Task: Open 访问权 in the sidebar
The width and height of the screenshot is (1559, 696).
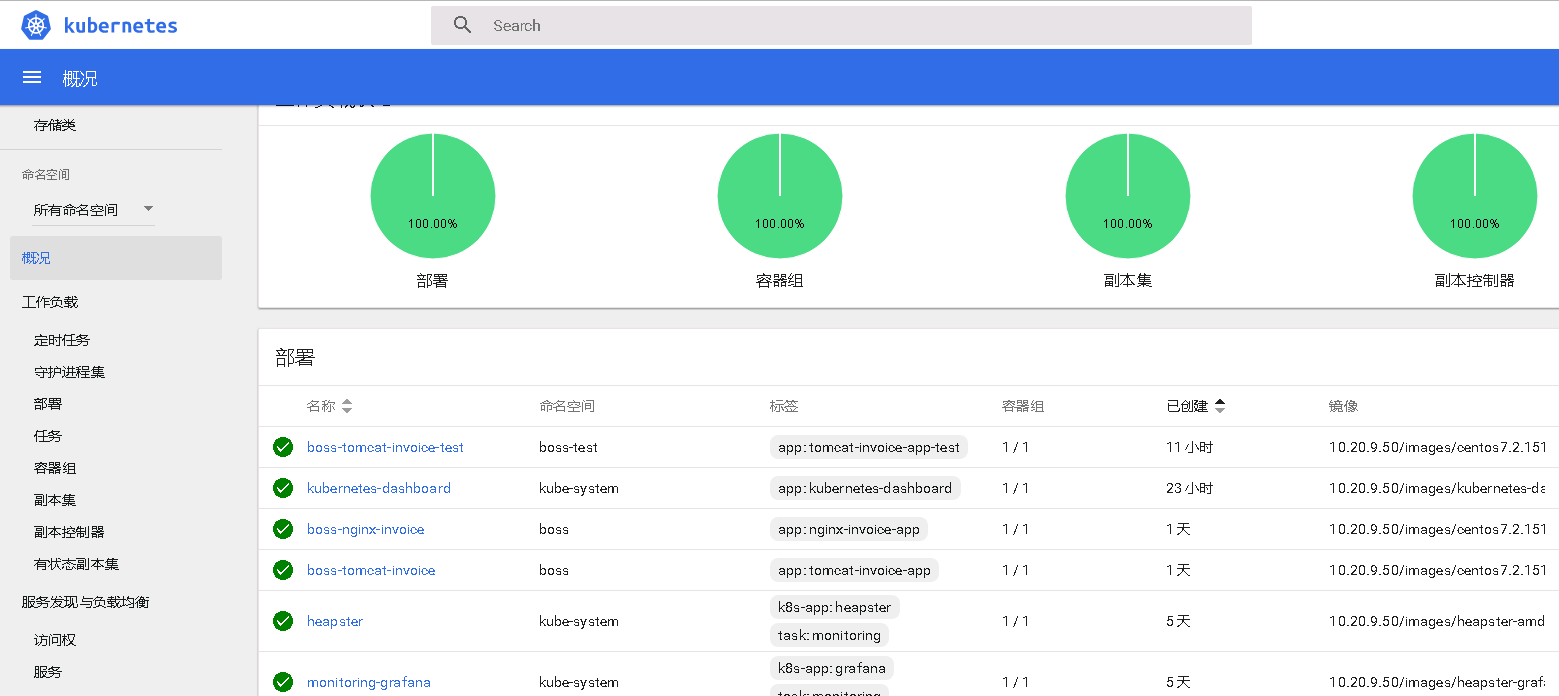Action: [55, 640]
